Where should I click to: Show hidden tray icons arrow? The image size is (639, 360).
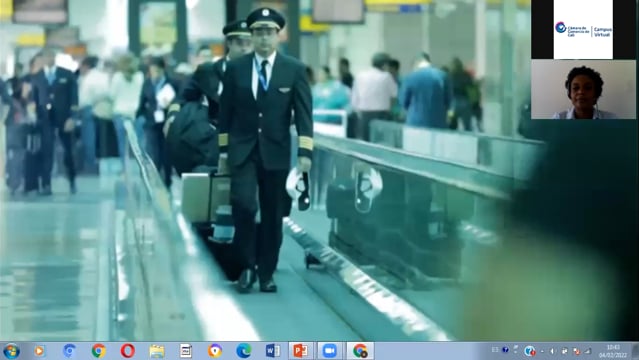[x=542, y=351]
